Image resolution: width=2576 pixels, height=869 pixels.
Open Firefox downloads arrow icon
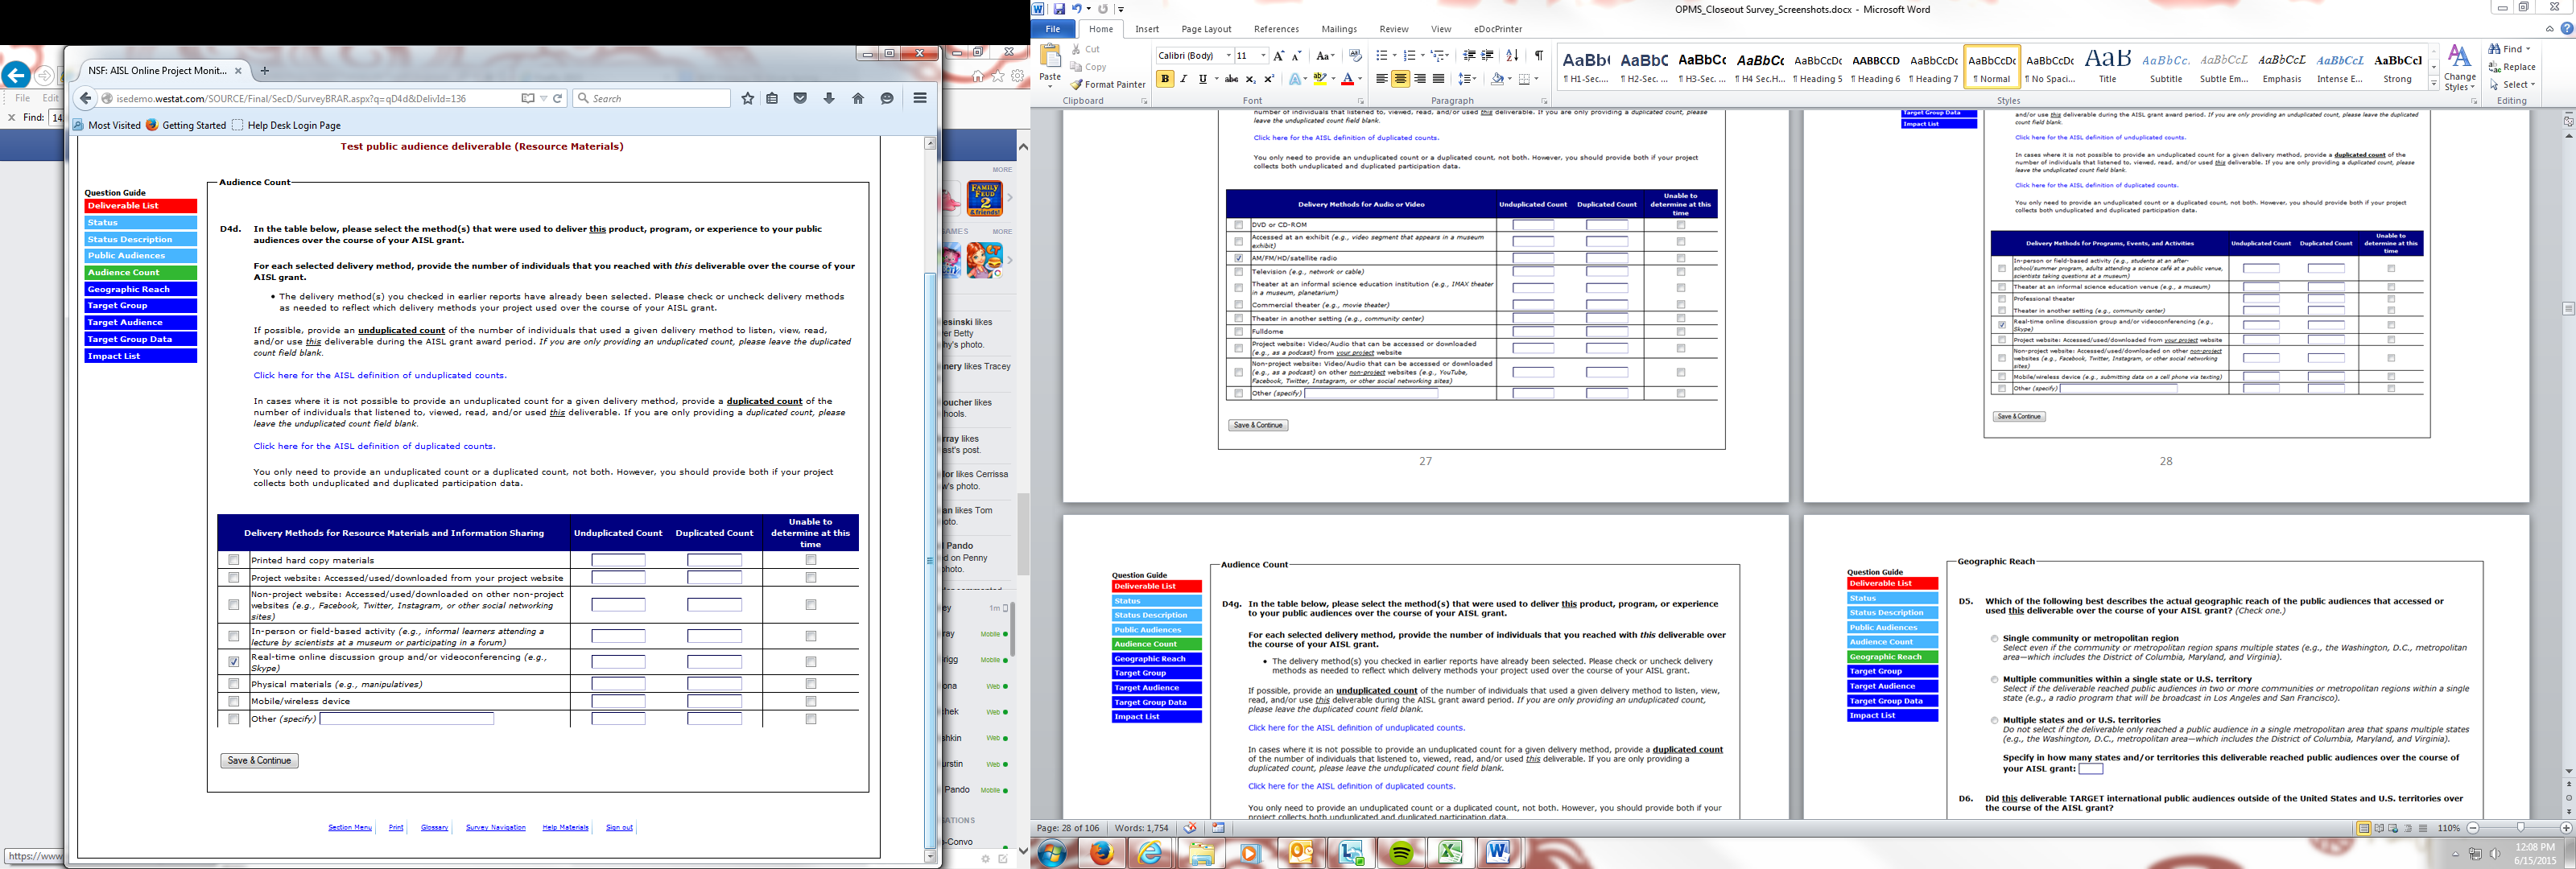click(829, 98)
